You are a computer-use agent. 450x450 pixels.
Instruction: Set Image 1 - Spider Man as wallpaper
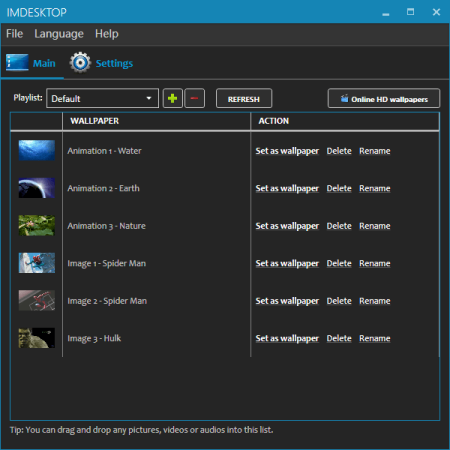pyautogui.click(x=287, y=263)
